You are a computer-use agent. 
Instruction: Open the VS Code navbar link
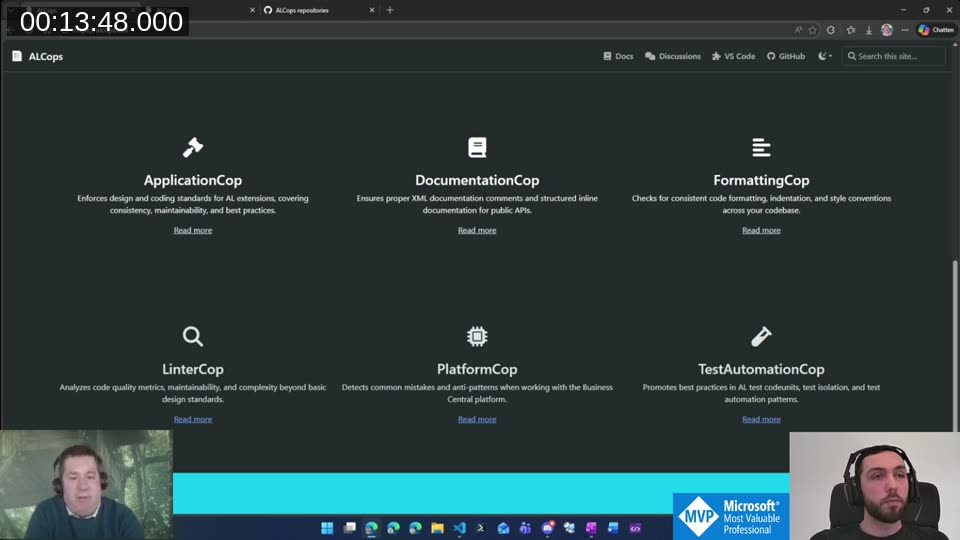pos(733,56)
